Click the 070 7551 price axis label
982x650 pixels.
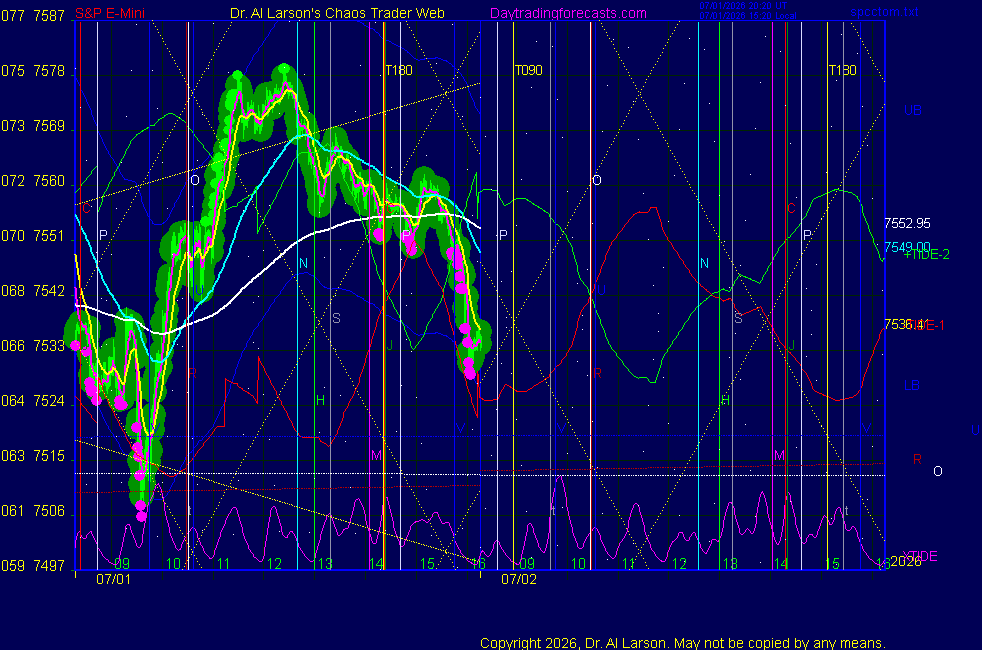(x=33, y=236)
